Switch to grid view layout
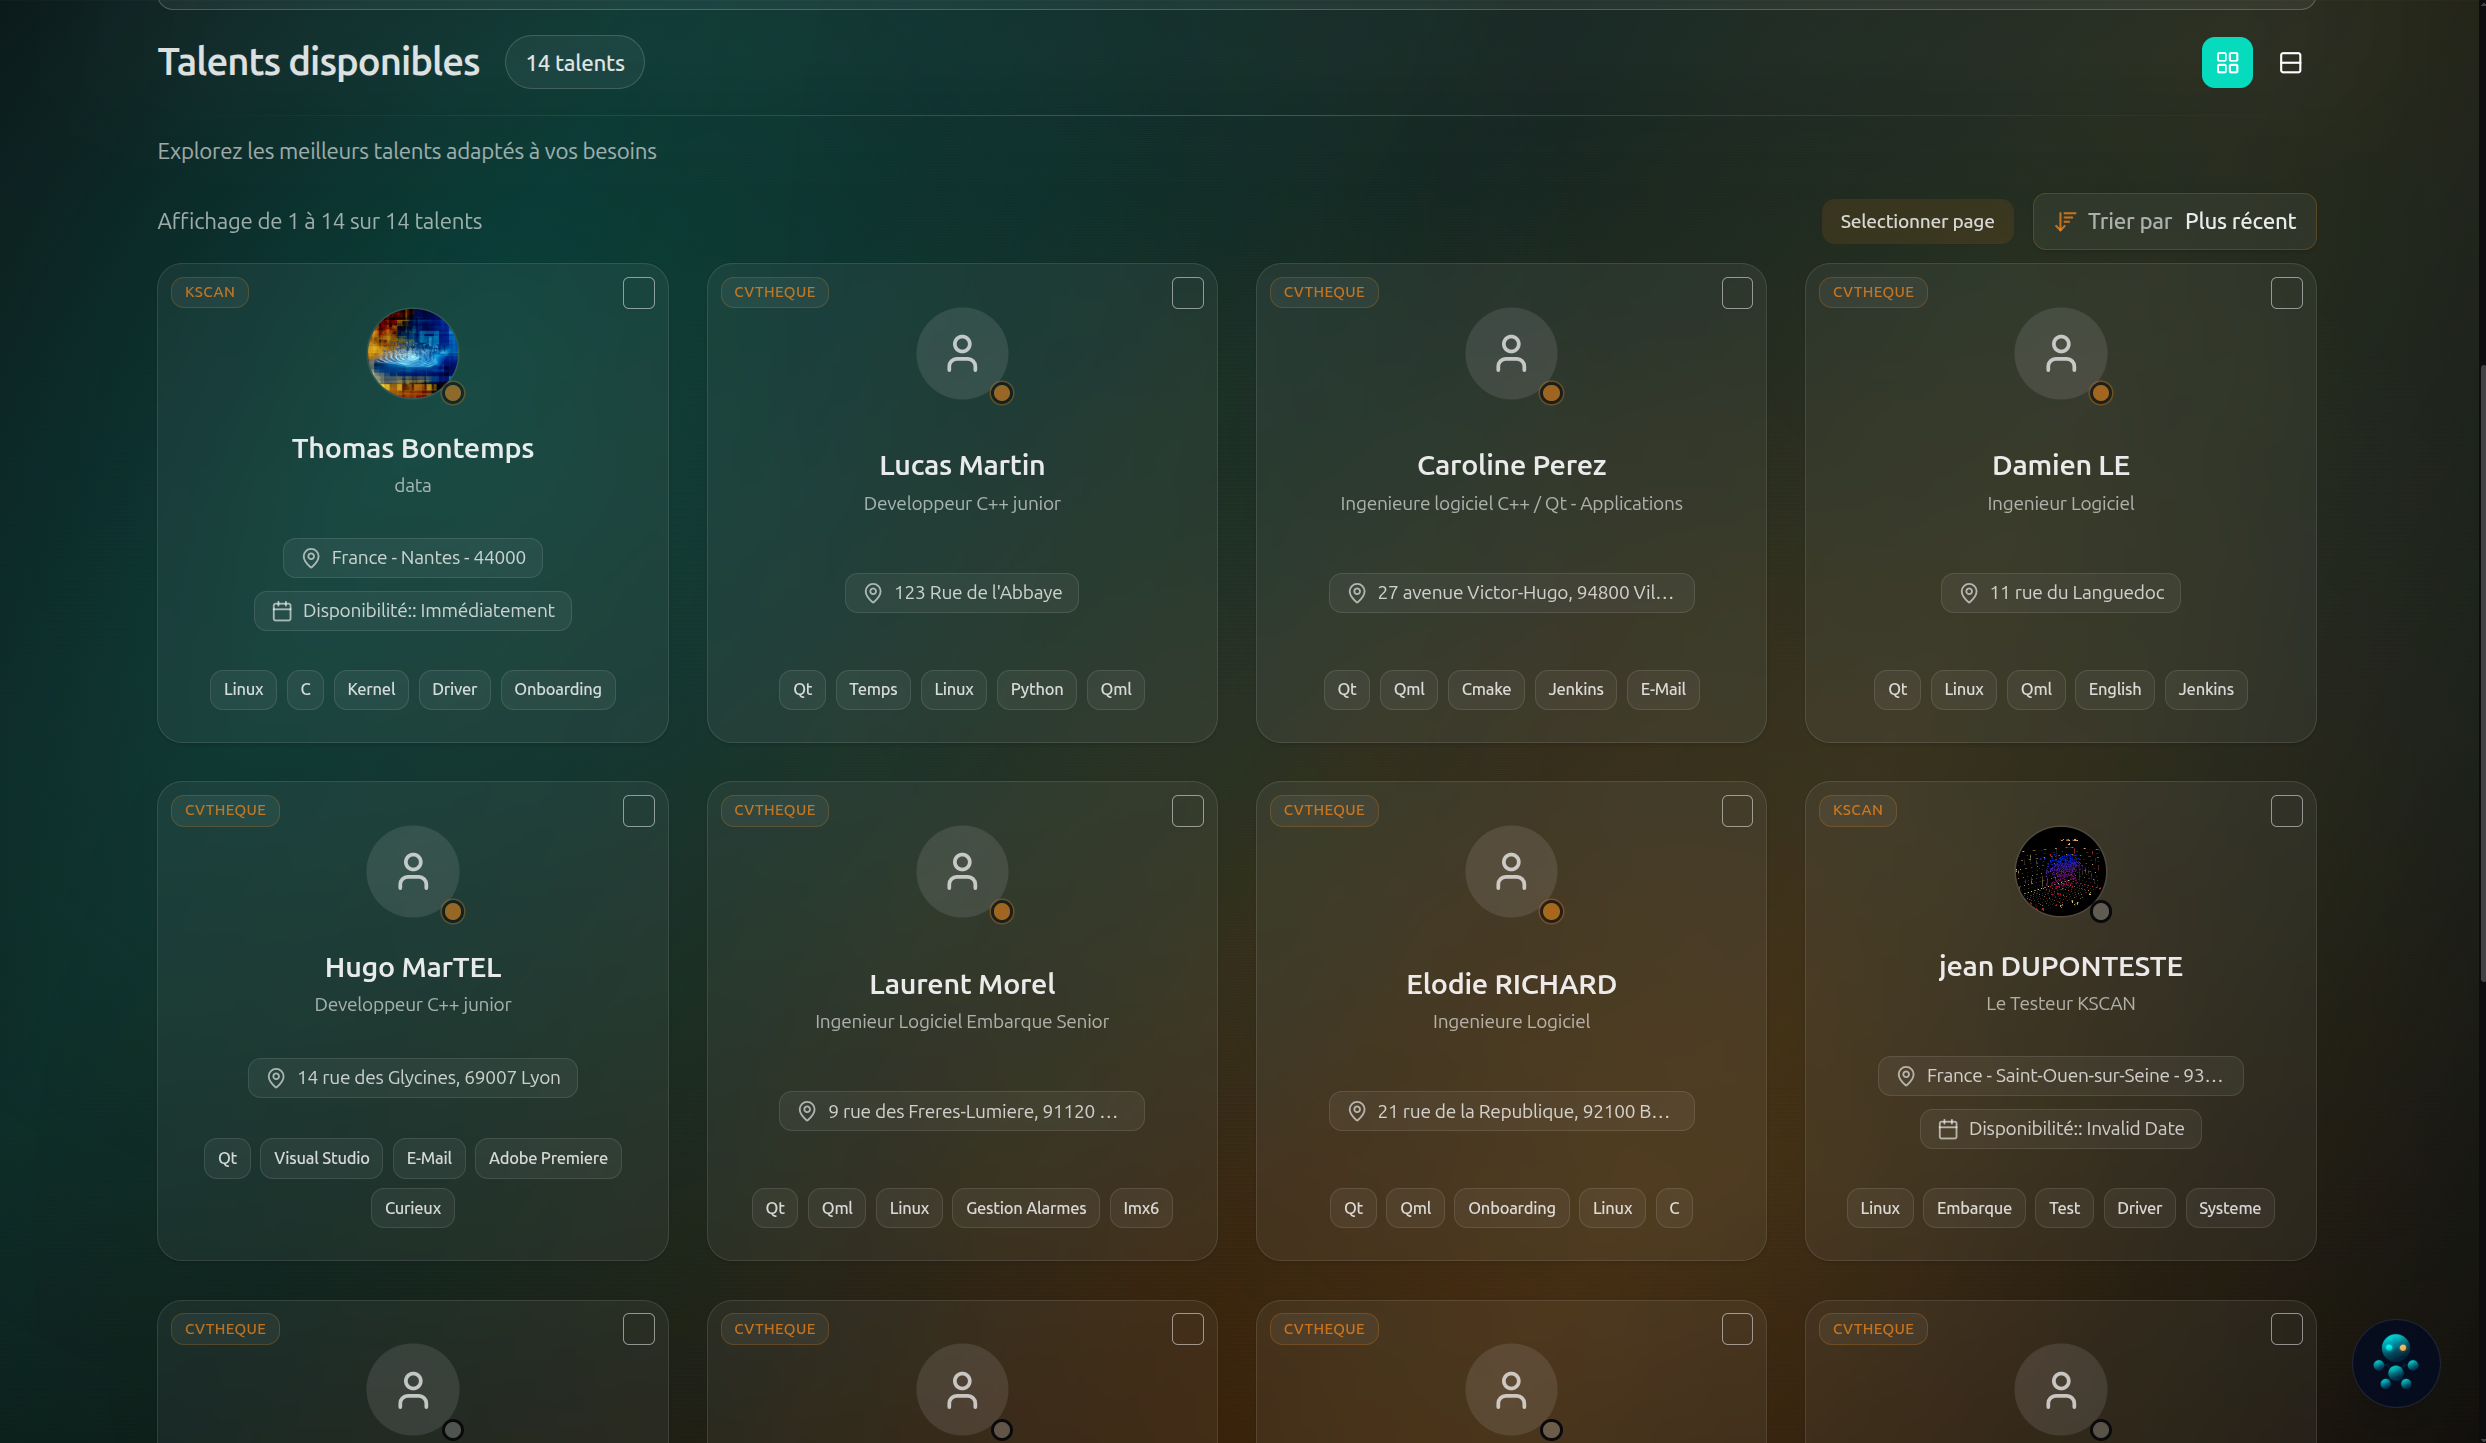Screen dimensions: 2486x1443 point(2226,63)
